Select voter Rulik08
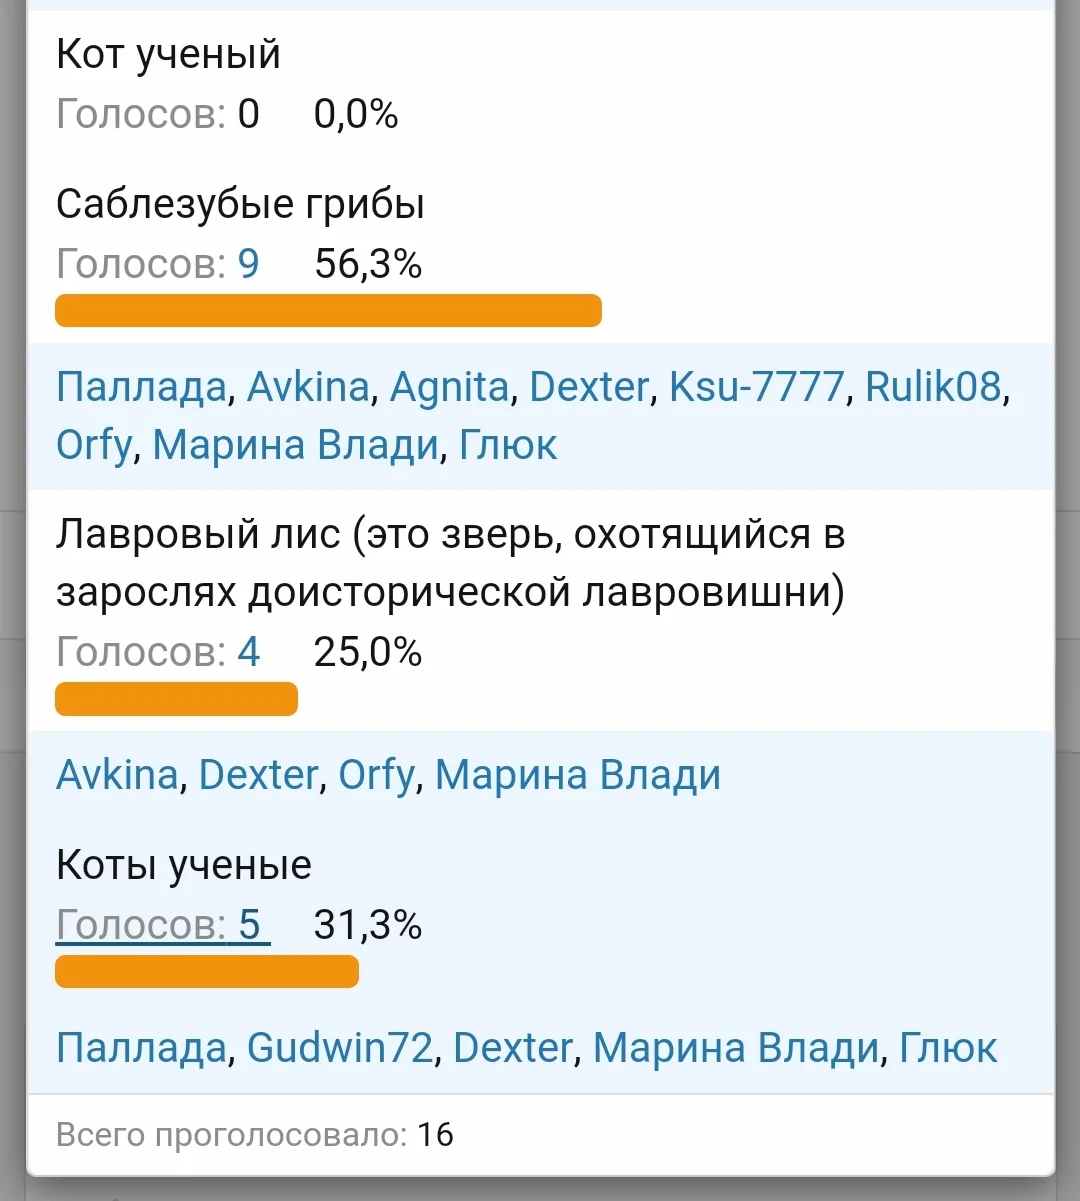This screenshot has height=1201, width=1080. 933,386
